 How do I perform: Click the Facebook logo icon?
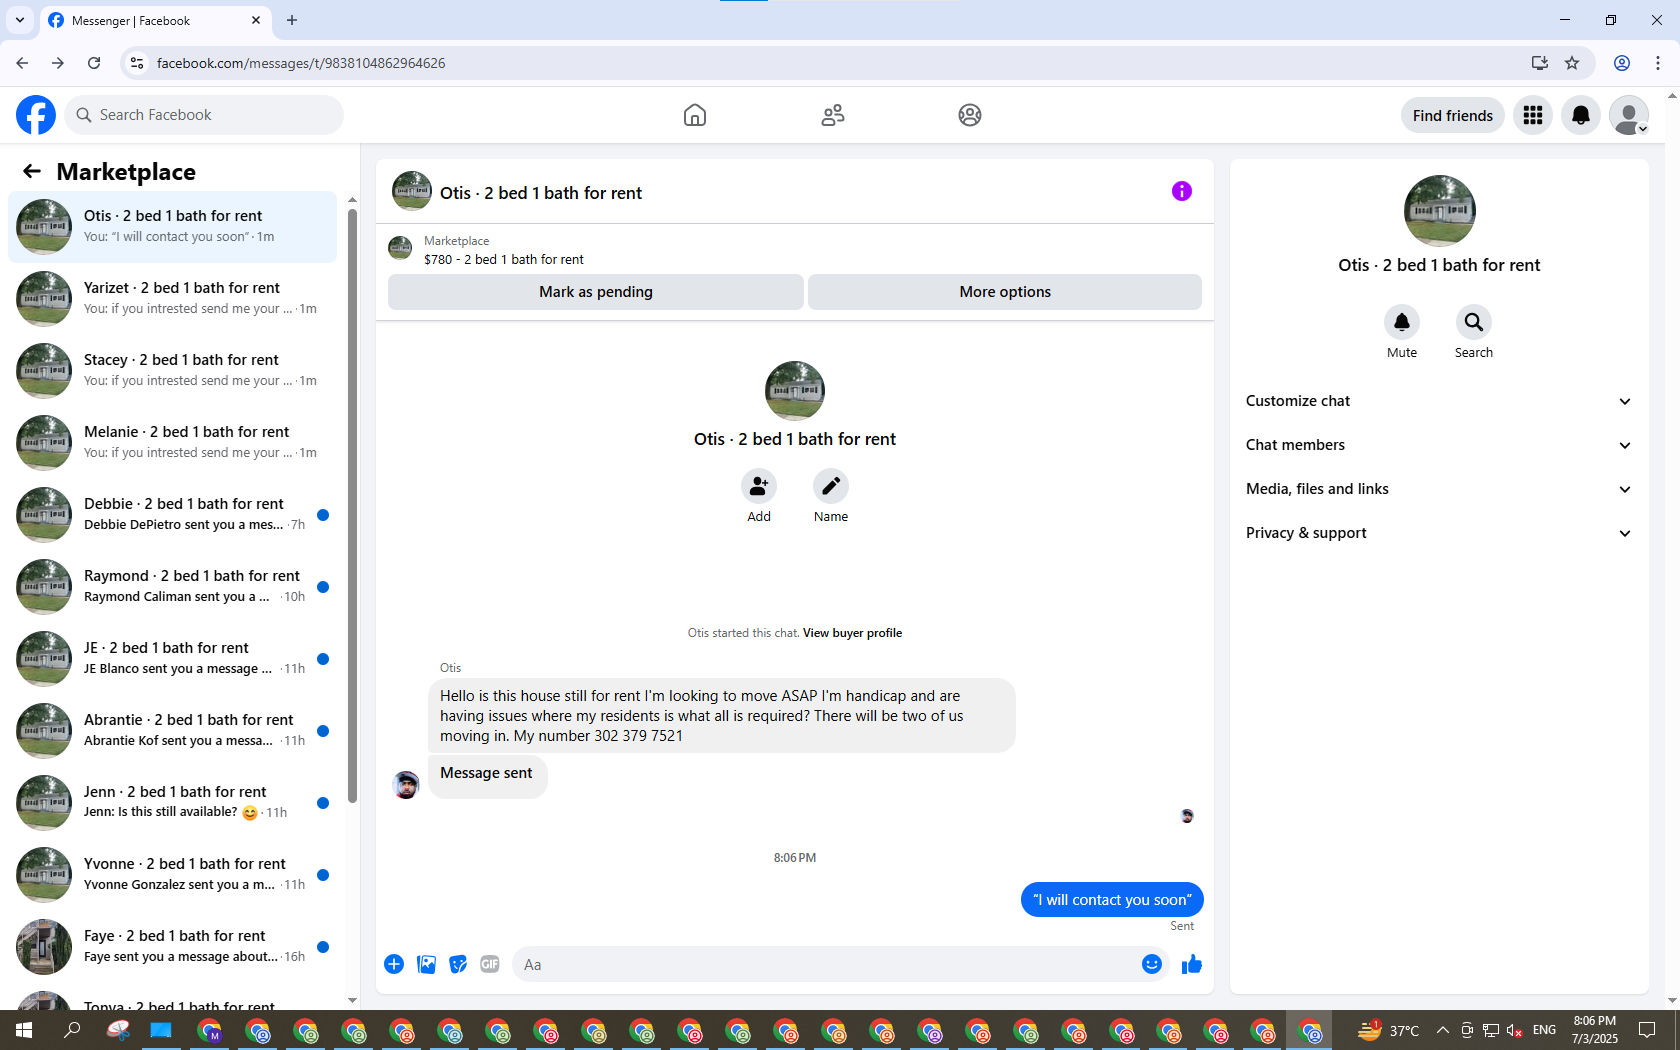click(36, 115)
